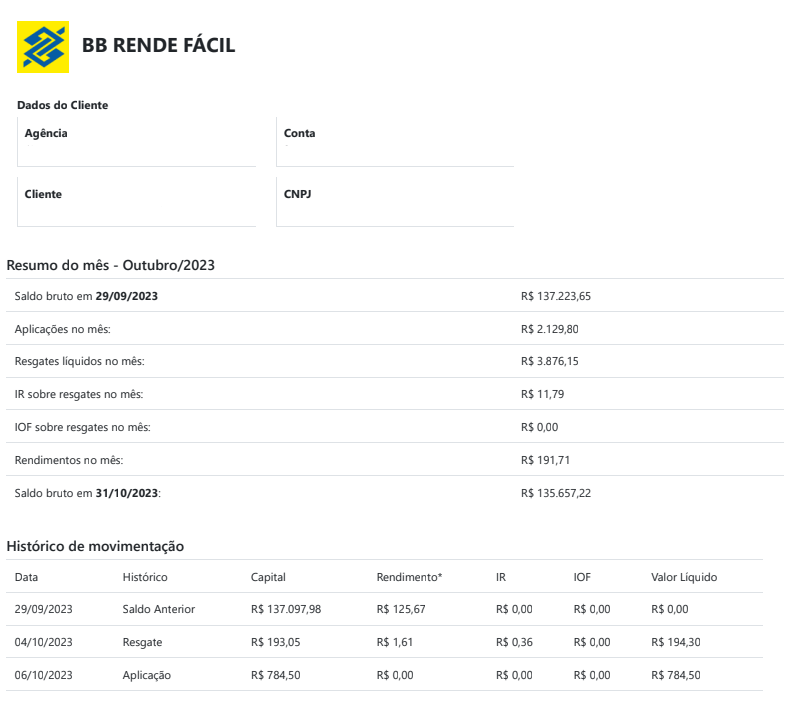
Task: Select the Agência field box
Action: click(137, 142)
